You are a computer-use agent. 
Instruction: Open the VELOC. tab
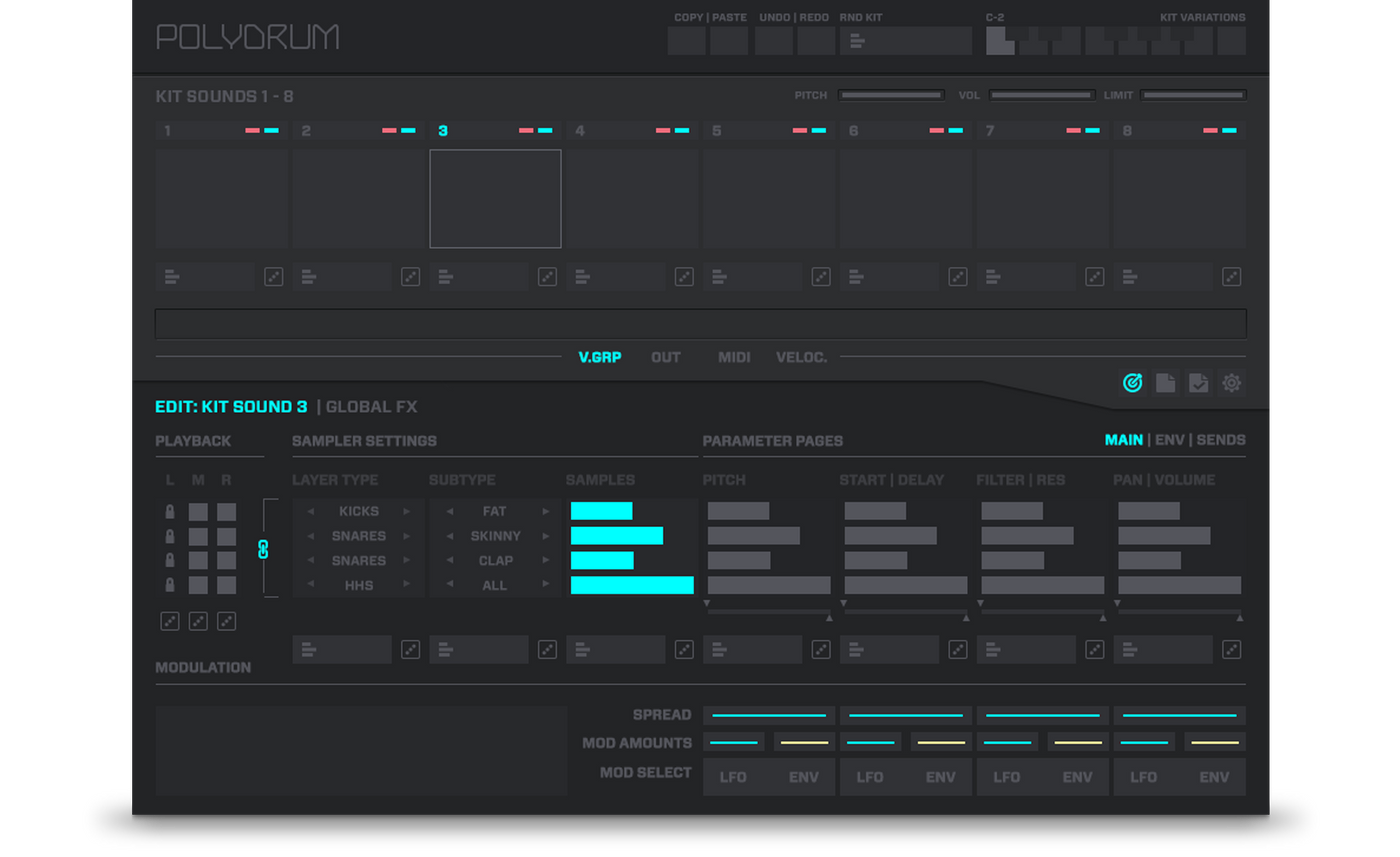[x=802, y=357]
